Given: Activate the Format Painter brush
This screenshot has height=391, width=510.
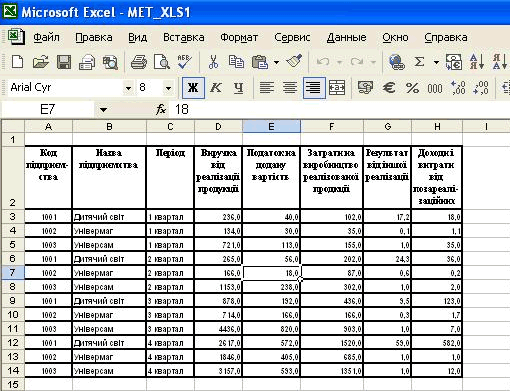Looking at the screenshot, I should [x=294, y=61].
